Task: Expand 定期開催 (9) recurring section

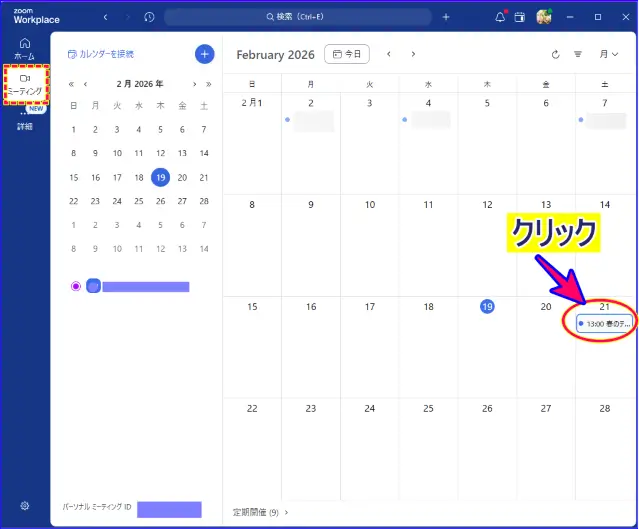Action: (x=260, y=512)
